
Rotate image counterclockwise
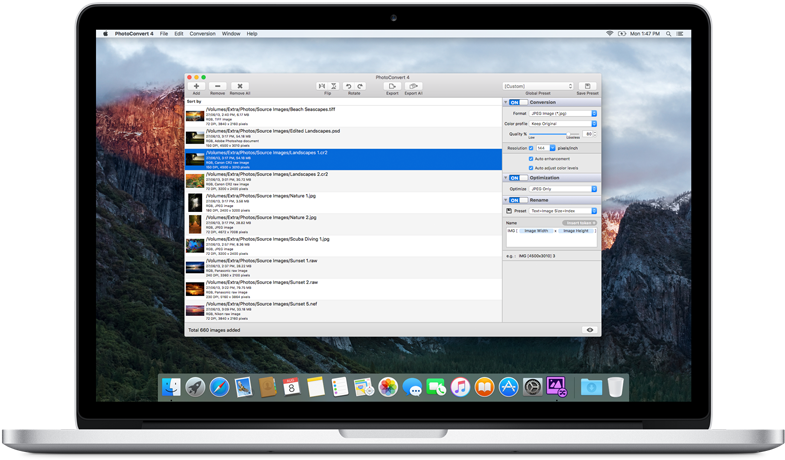[x=348, y=86]
